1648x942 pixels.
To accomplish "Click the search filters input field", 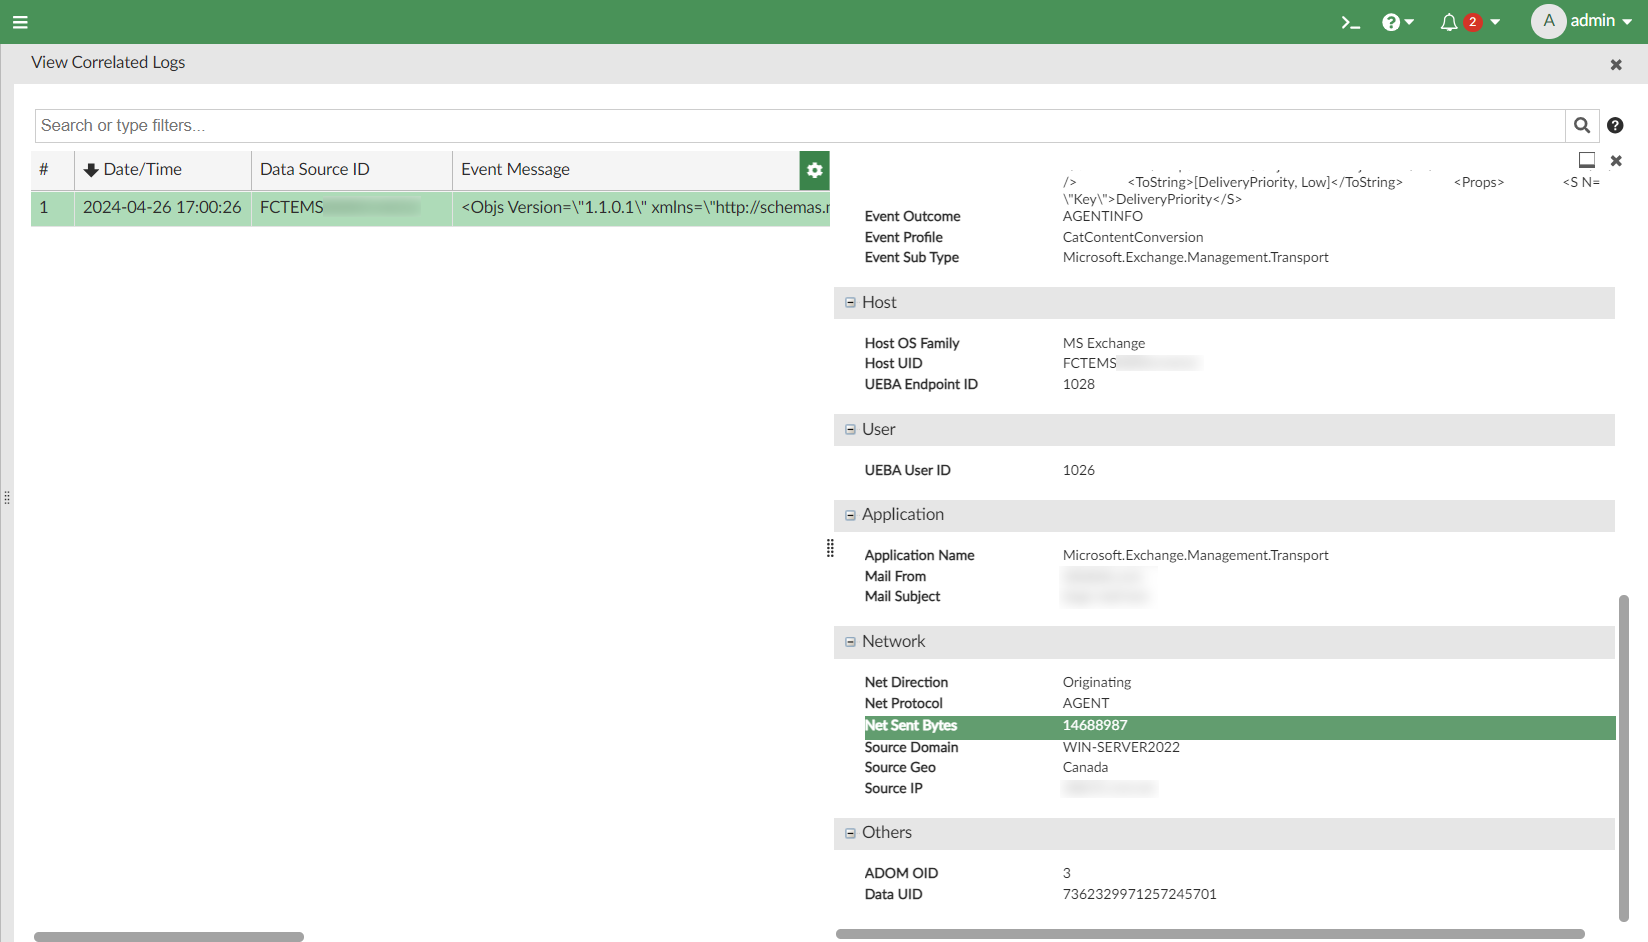I will pyautogui.click(x=800, y=126).
